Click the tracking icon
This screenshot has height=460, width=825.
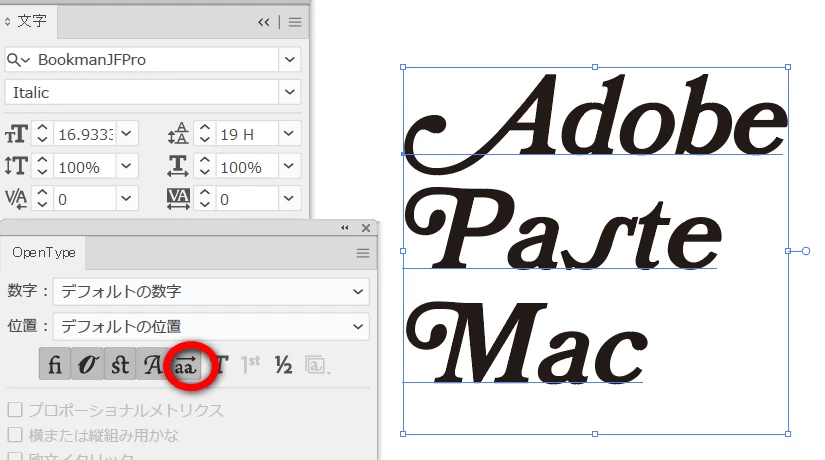coord(178,199)
